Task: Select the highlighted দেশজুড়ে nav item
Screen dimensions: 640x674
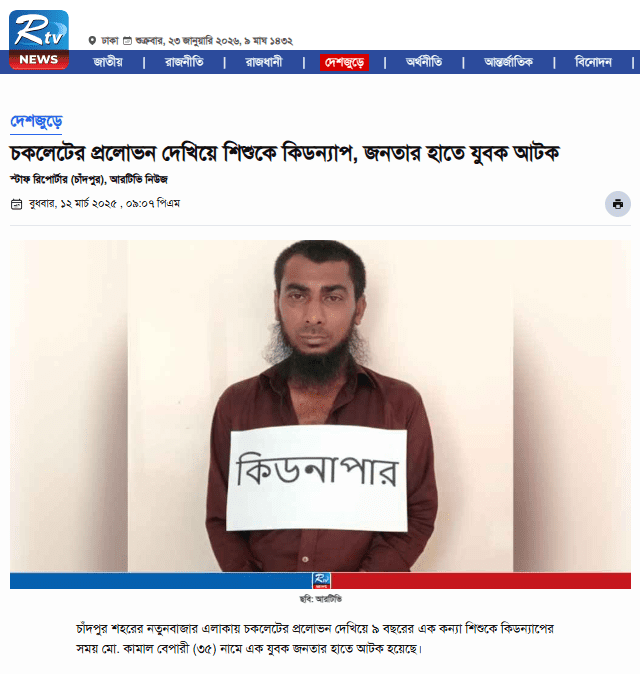Action: [344, 63]
